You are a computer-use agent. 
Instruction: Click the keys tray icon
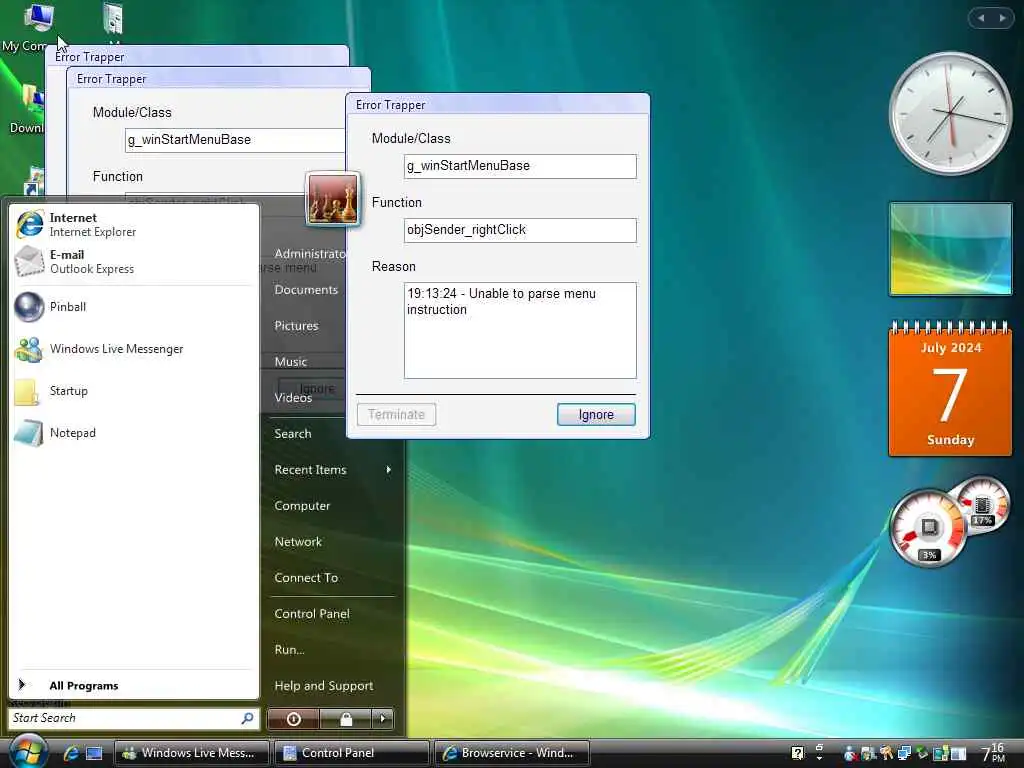click(x=886, y=753)
